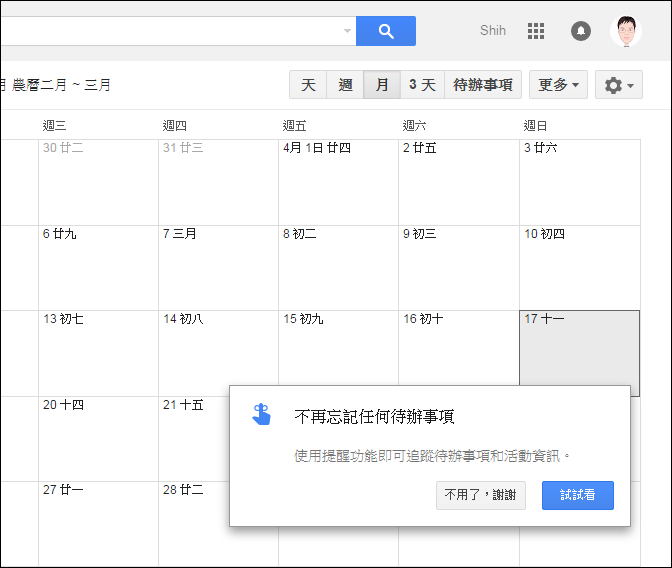Click date 28 廿二
The width and height of the screenshot is (672, 568).
(x=183, y=490)
